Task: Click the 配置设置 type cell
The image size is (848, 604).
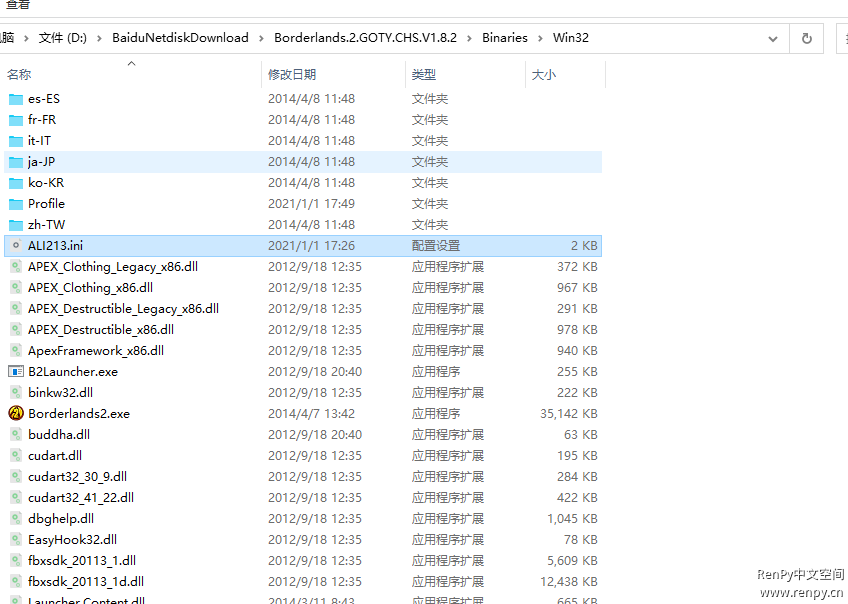Action: click(436, 246)
